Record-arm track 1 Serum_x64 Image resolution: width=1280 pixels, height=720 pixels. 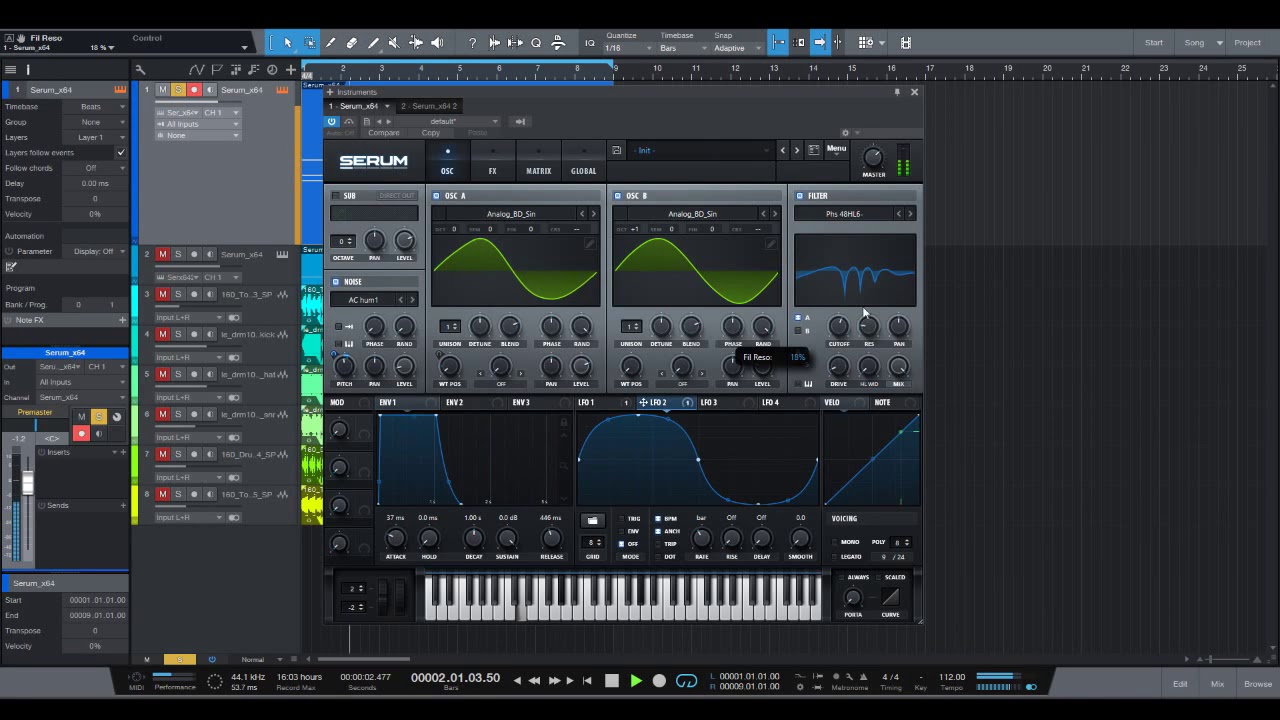194,90
